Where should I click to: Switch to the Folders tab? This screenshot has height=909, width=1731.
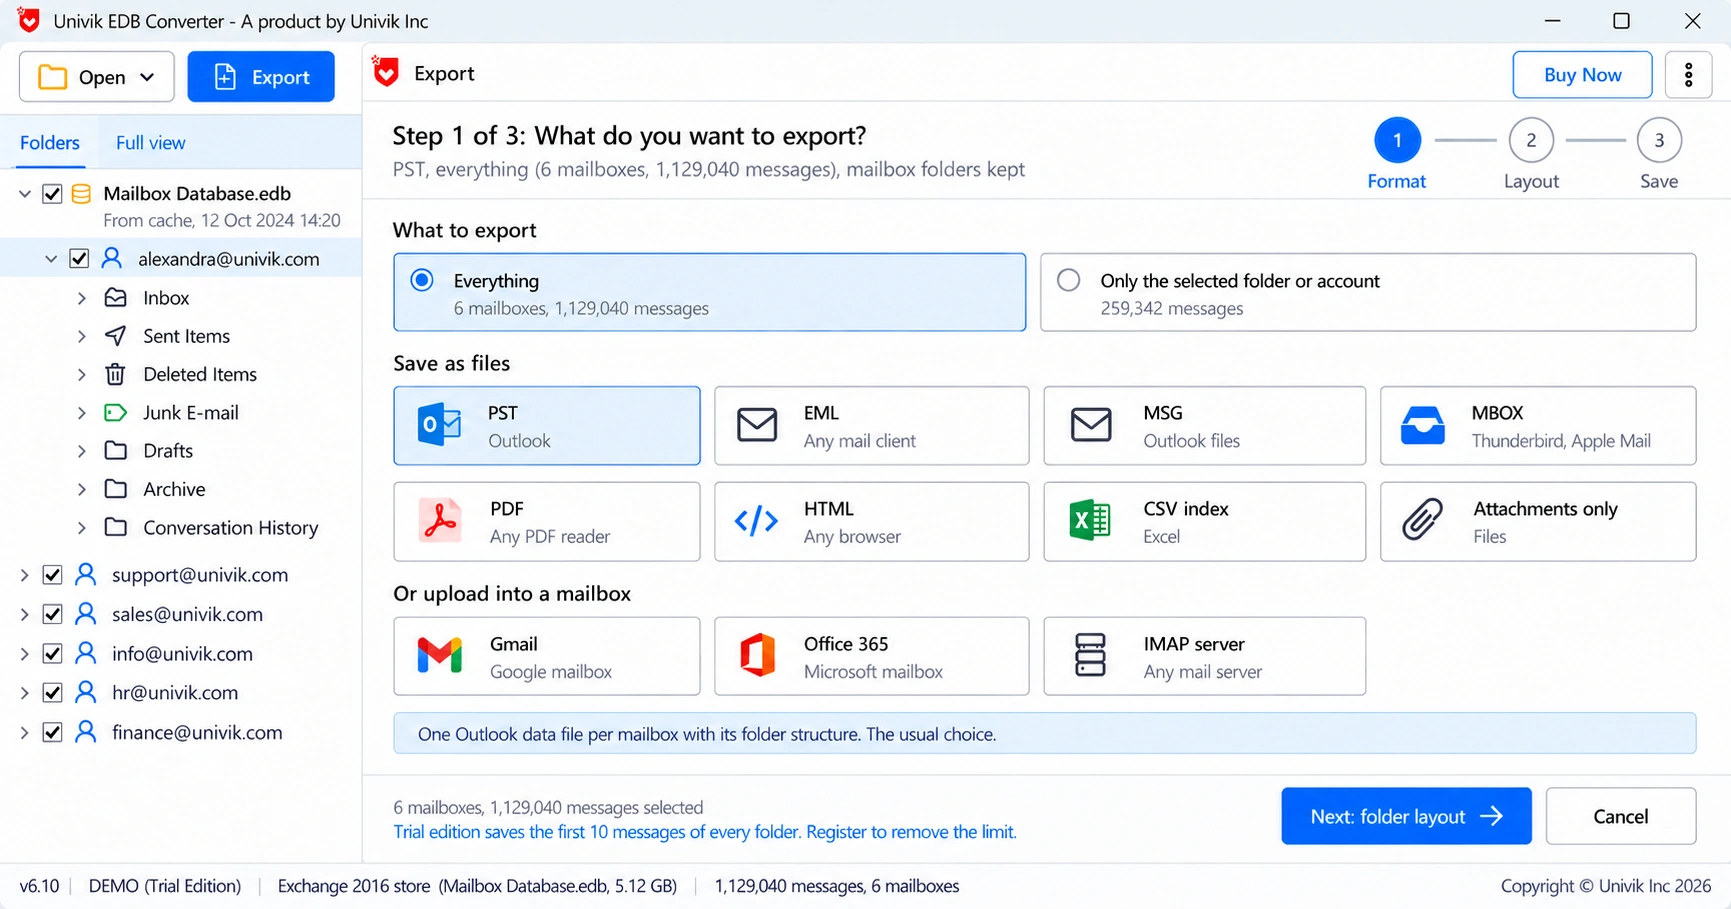(x=50, y=143)
